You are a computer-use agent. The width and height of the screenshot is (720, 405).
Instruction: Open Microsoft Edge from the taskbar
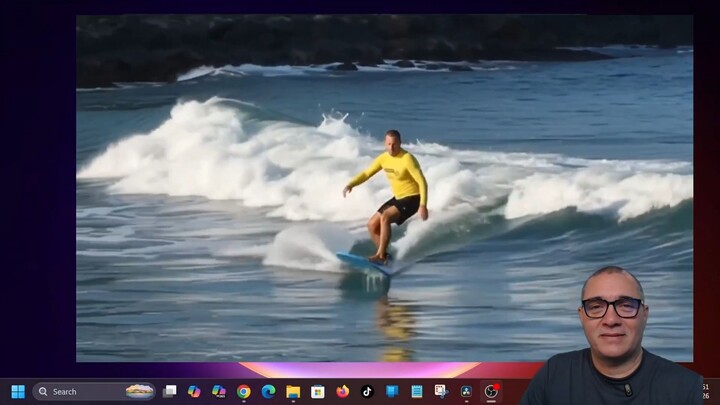click(269, 392)
